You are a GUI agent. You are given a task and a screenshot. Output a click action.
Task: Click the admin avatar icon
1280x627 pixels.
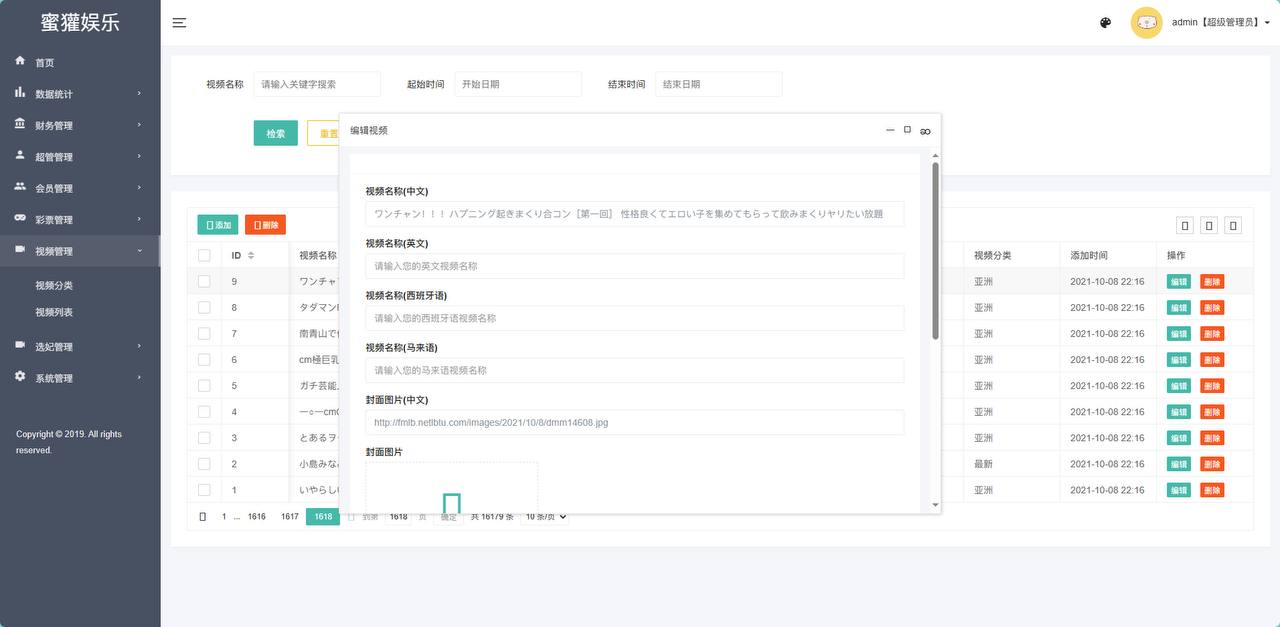pos(1145,22)
